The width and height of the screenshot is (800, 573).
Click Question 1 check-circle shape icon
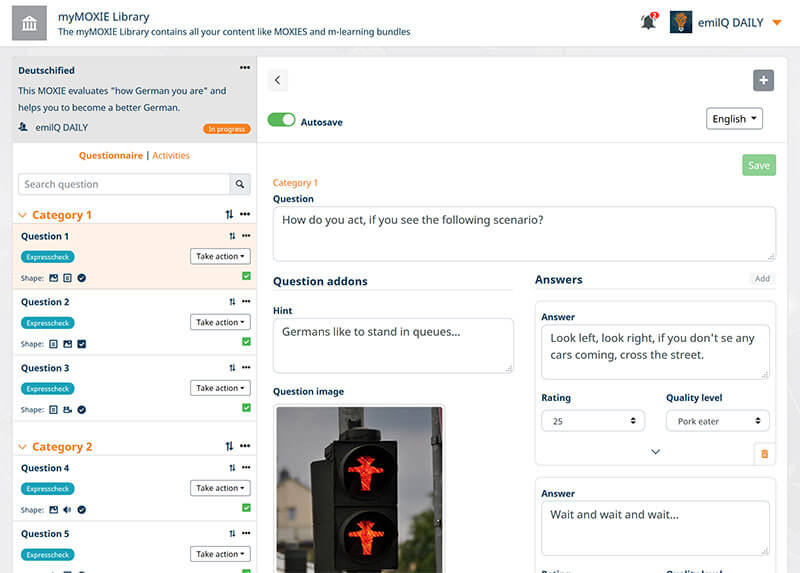(x=82, y=278)
